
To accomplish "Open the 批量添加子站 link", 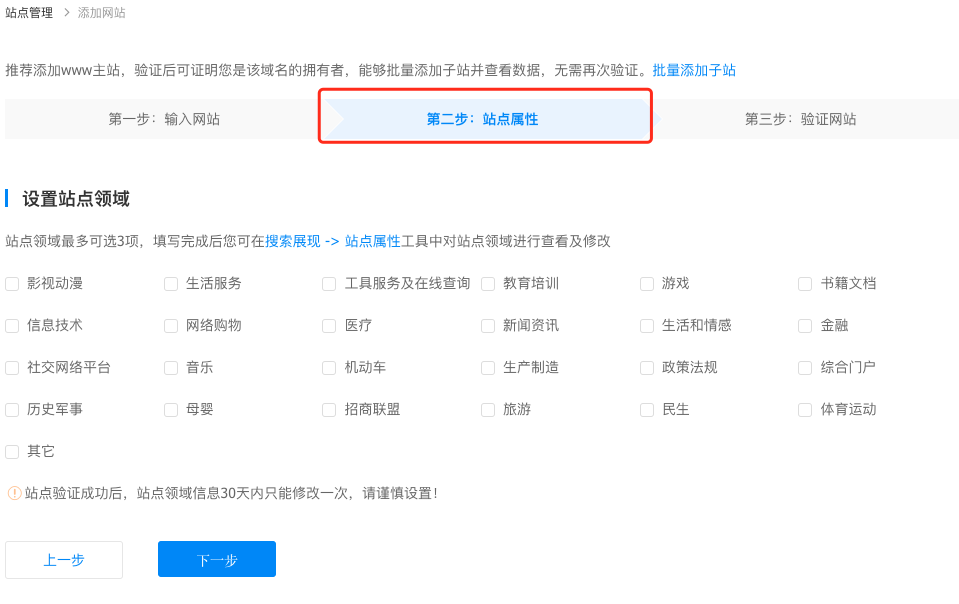I will tap(694, 70).
